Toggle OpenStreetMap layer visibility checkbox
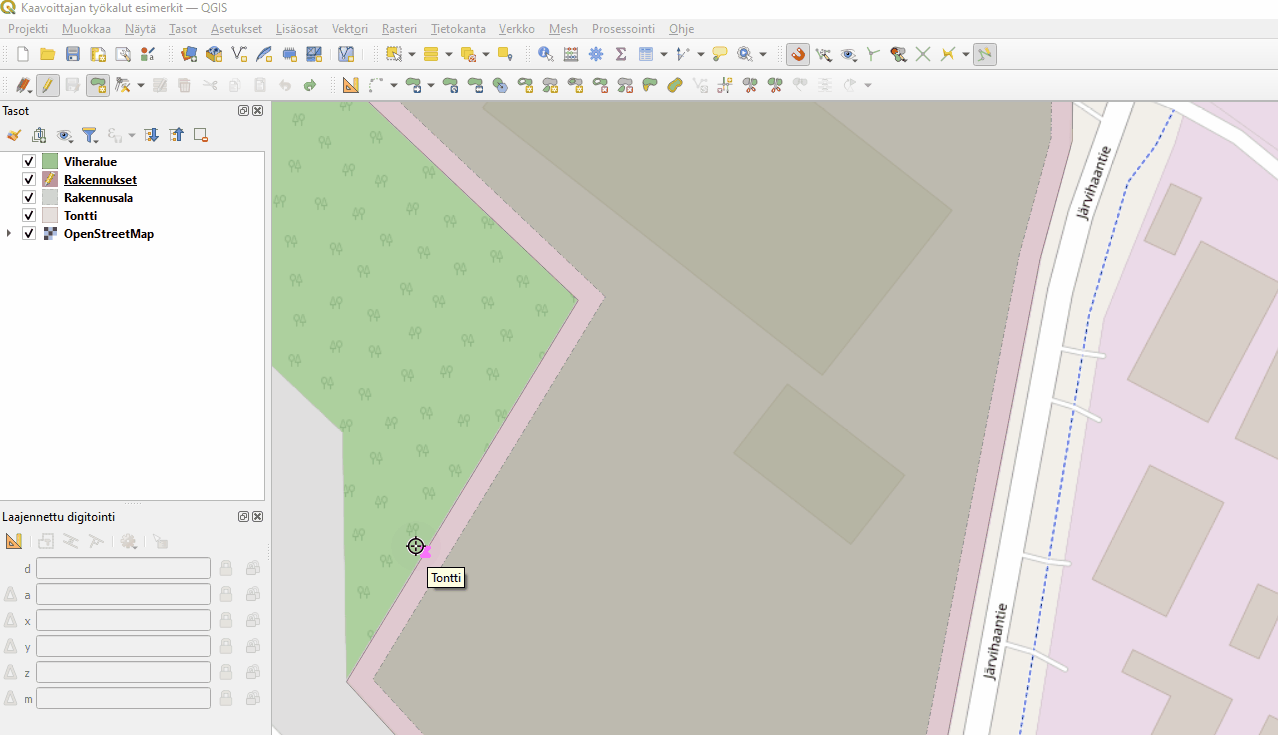This screenshot has width=1278, height=735. (29, 234)
